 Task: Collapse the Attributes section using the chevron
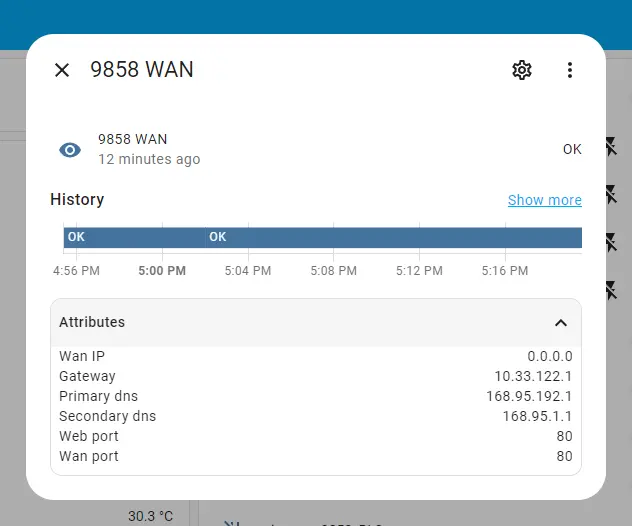(561, 323)
